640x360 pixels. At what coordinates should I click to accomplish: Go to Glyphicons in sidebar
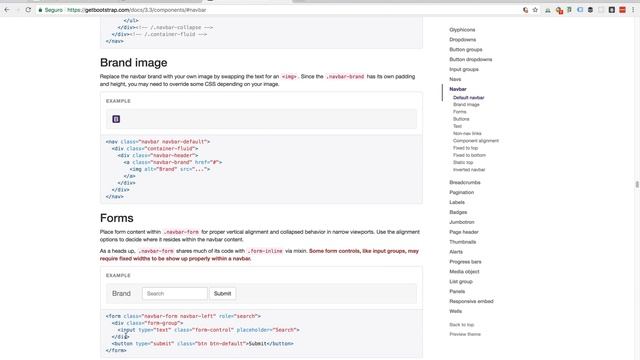pos(462,30)
